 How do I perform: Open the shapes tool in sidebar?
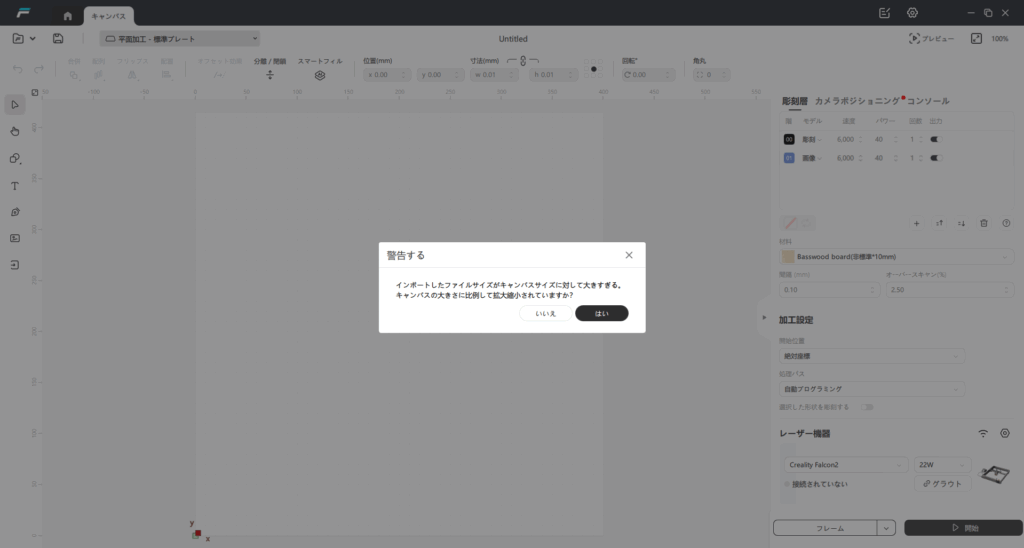(x=15, y=158)
